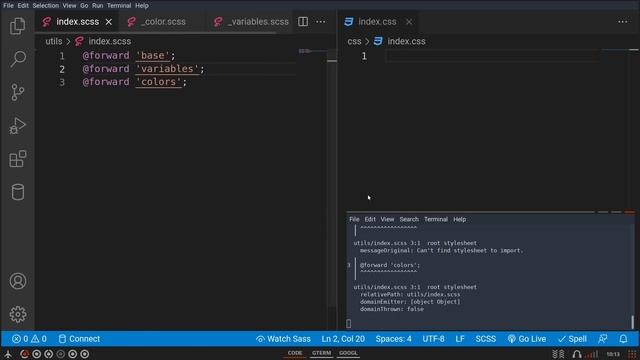Place cursor on the 'colors' forward line
This screenshot has width=640, height=360.
pos(134,82)
